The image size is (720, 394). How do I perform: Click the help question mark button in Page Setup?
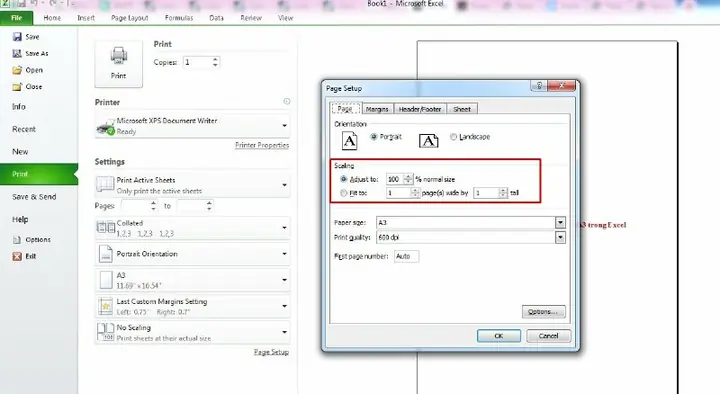coord(539,86)
